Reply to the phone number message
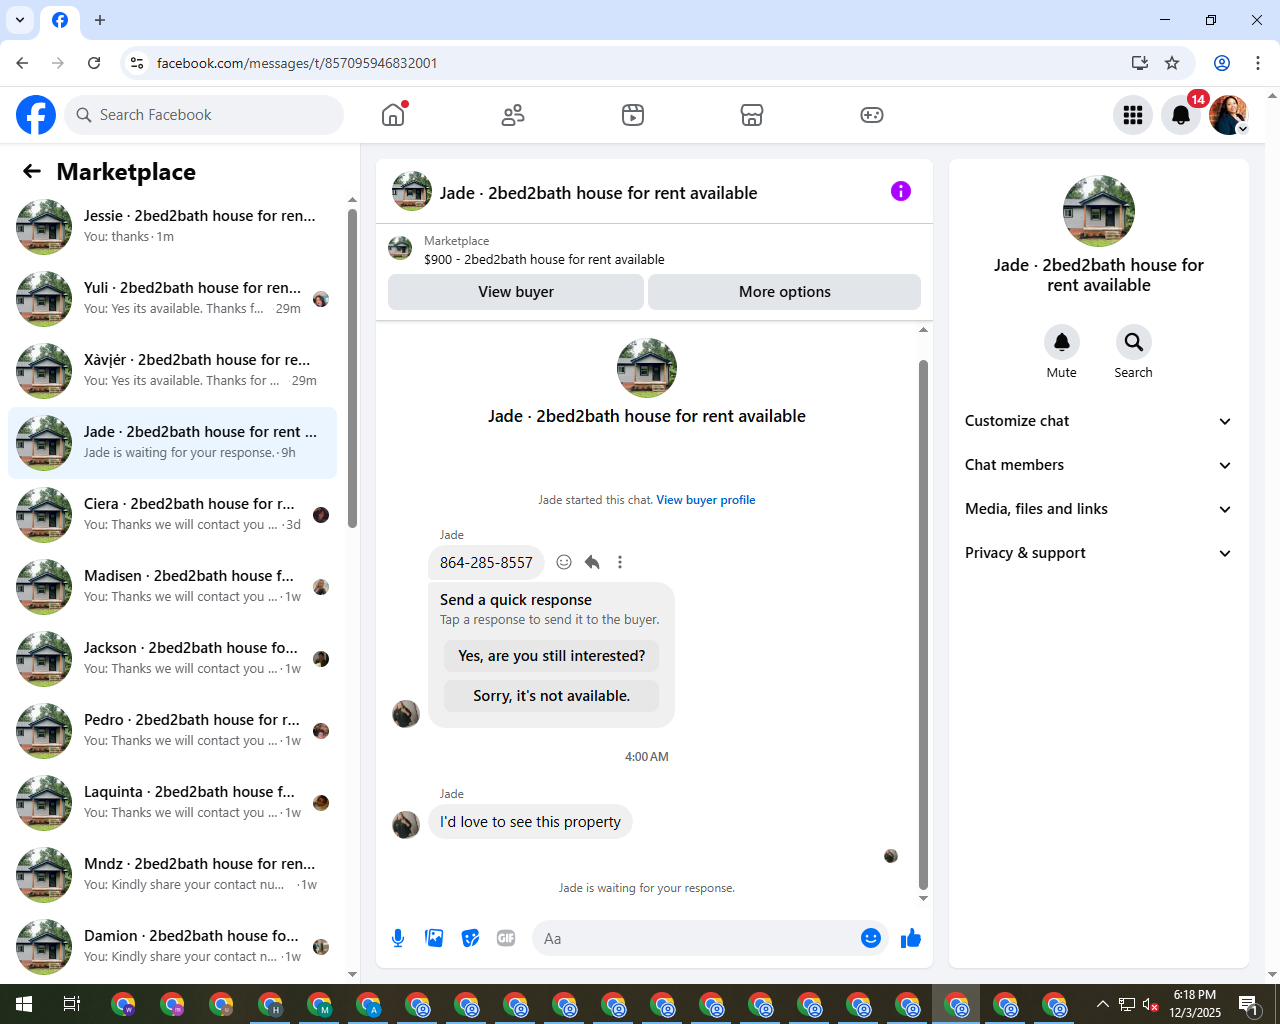 point(592,562)
